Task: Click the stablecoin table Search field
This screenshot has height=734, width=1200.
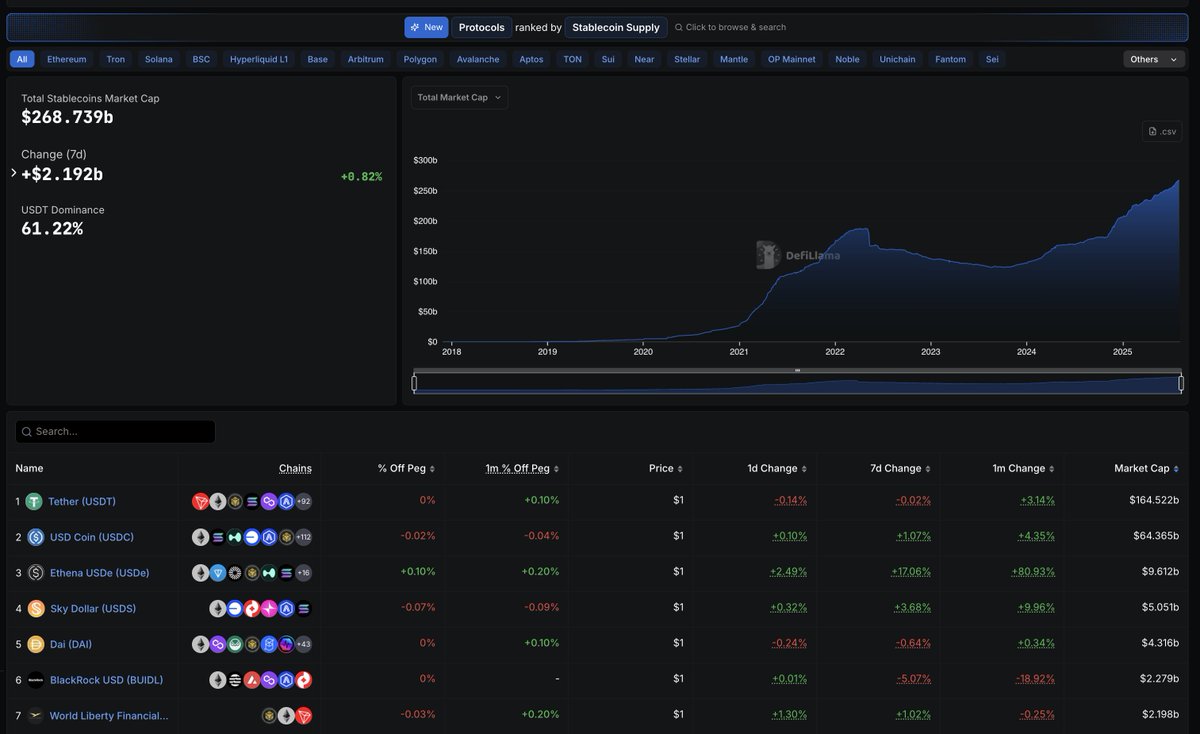Action: click(115, 431)
